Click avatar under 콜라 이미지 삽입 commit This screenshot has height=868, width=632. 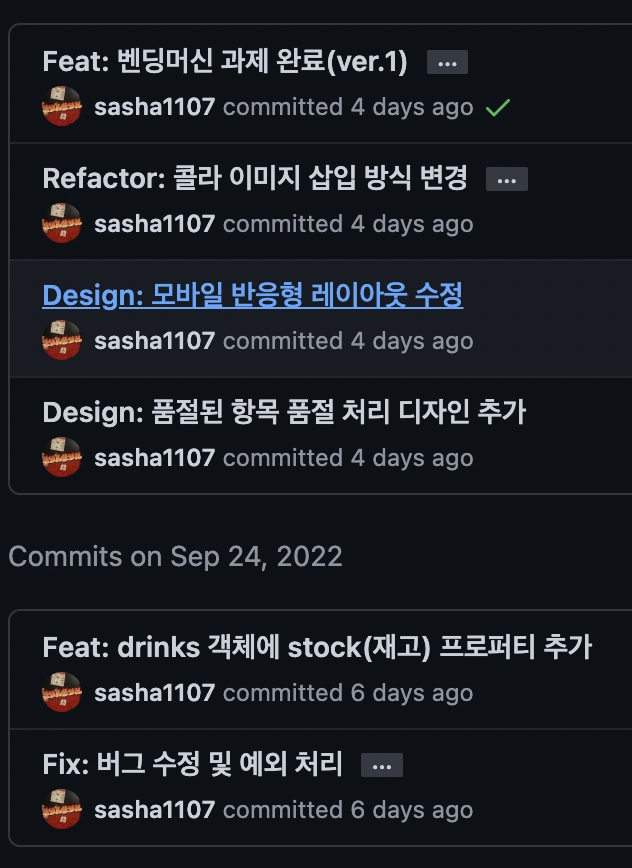click(62, 224)
